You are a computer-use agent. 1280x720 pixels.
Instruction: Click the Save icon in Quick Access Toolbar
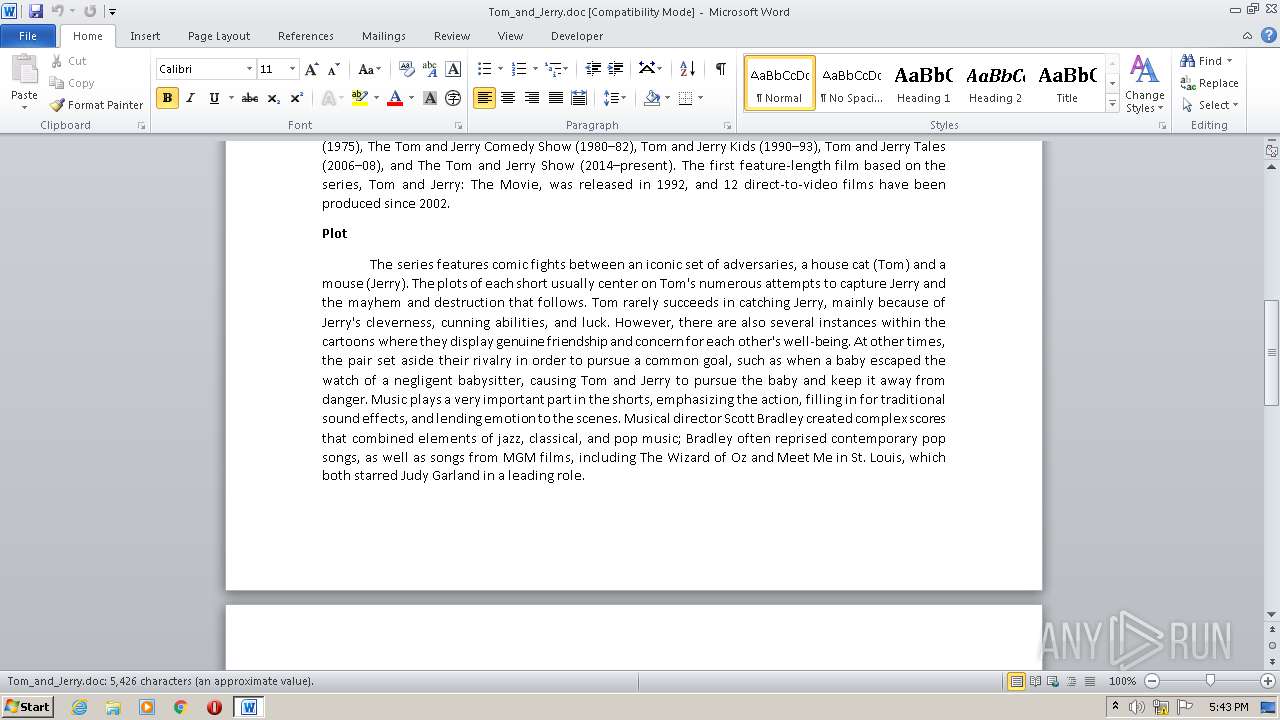coord(36,11)
